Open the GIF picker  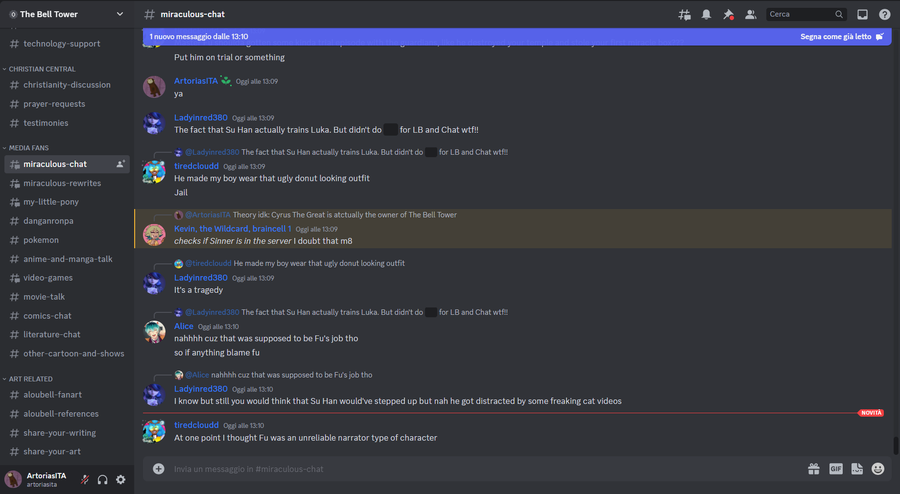coord(836,468)
